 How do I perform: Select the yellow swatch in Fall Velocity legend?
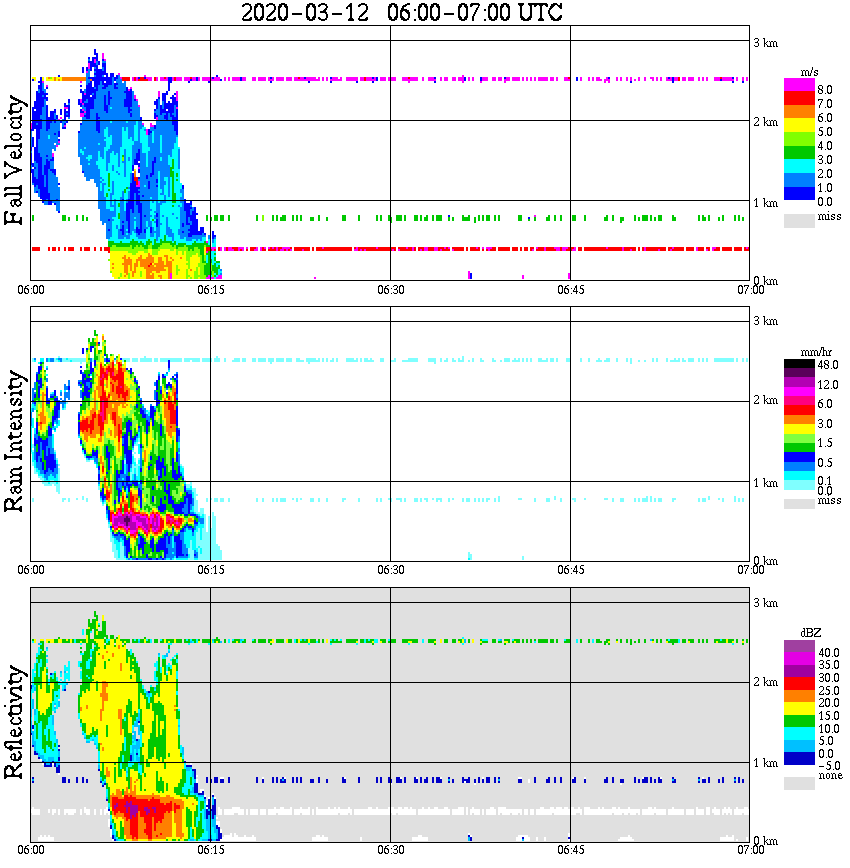[799, 126]
